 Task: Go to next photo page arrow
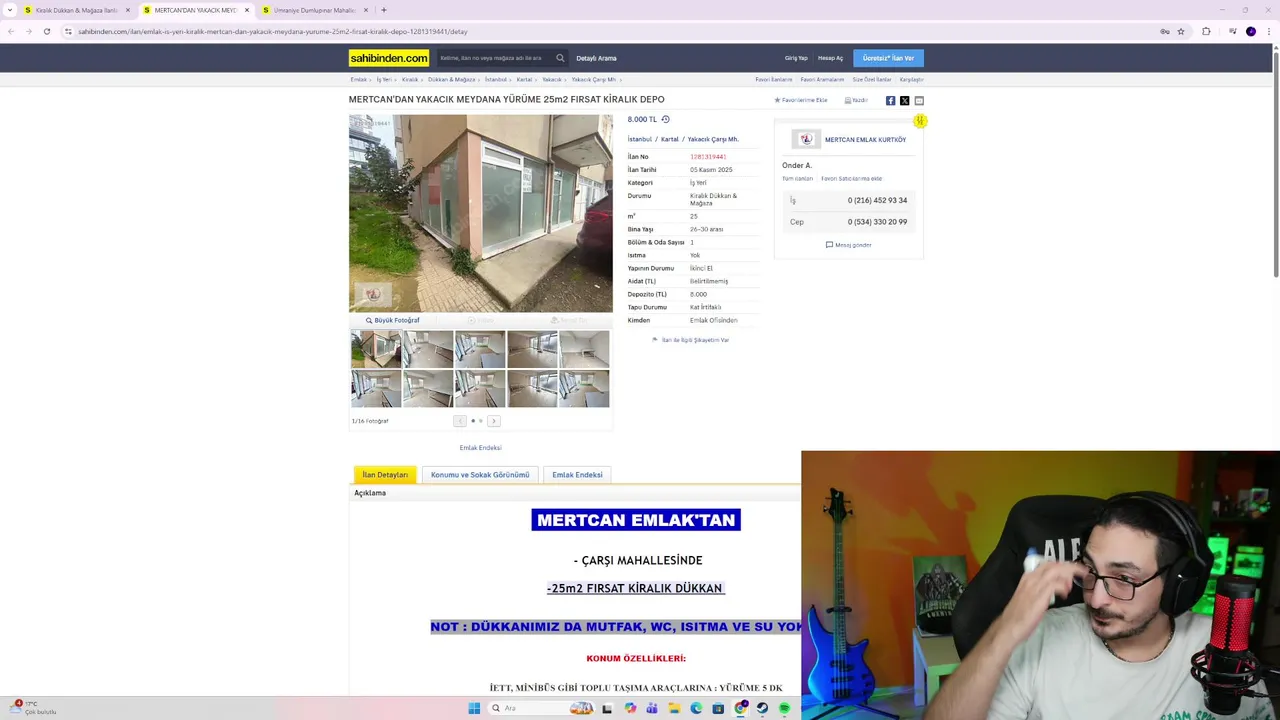click(x=493, y=421)
